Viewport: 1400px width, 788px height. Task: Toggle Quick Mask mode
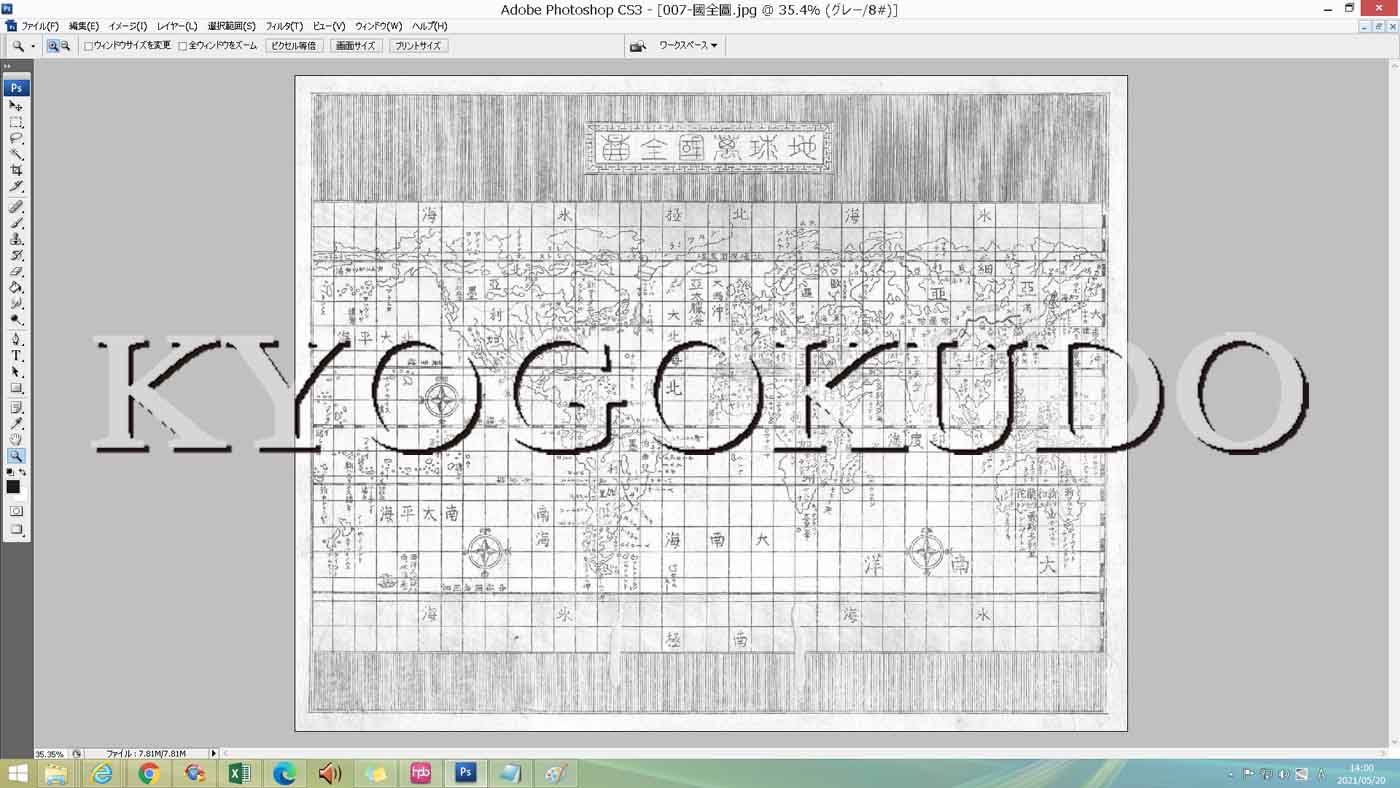(x=16, y=511)
